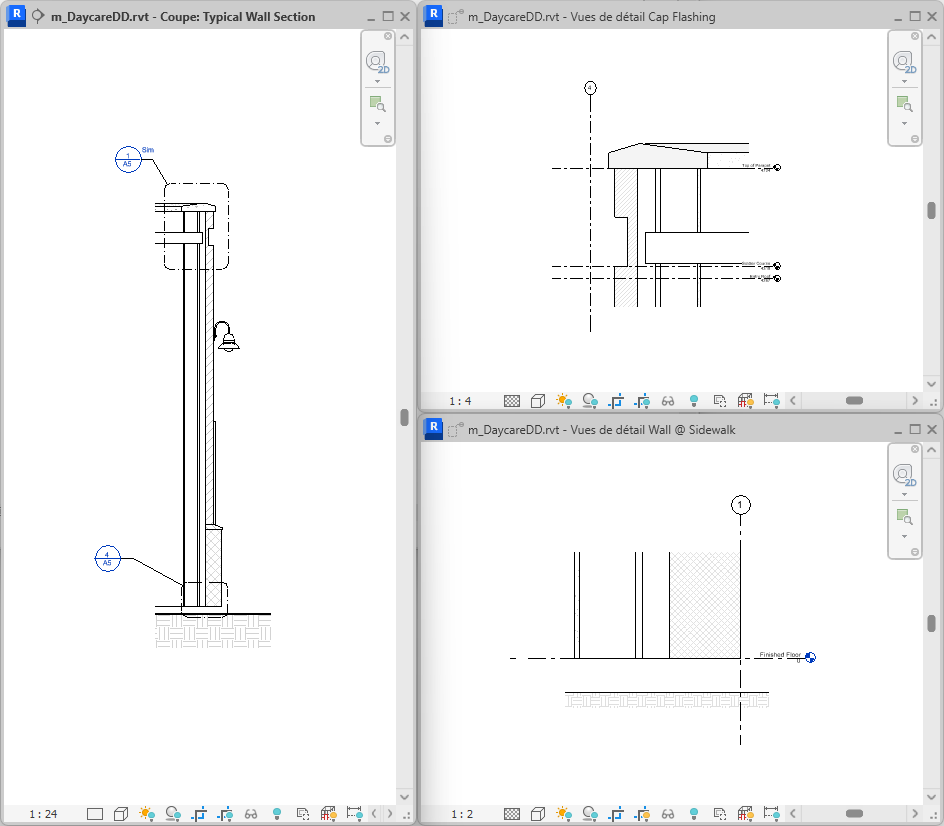Viewport: 944px width, 826px height.
Task: Reveal hidden elements in Cap Flashing view
Action: 694,401
